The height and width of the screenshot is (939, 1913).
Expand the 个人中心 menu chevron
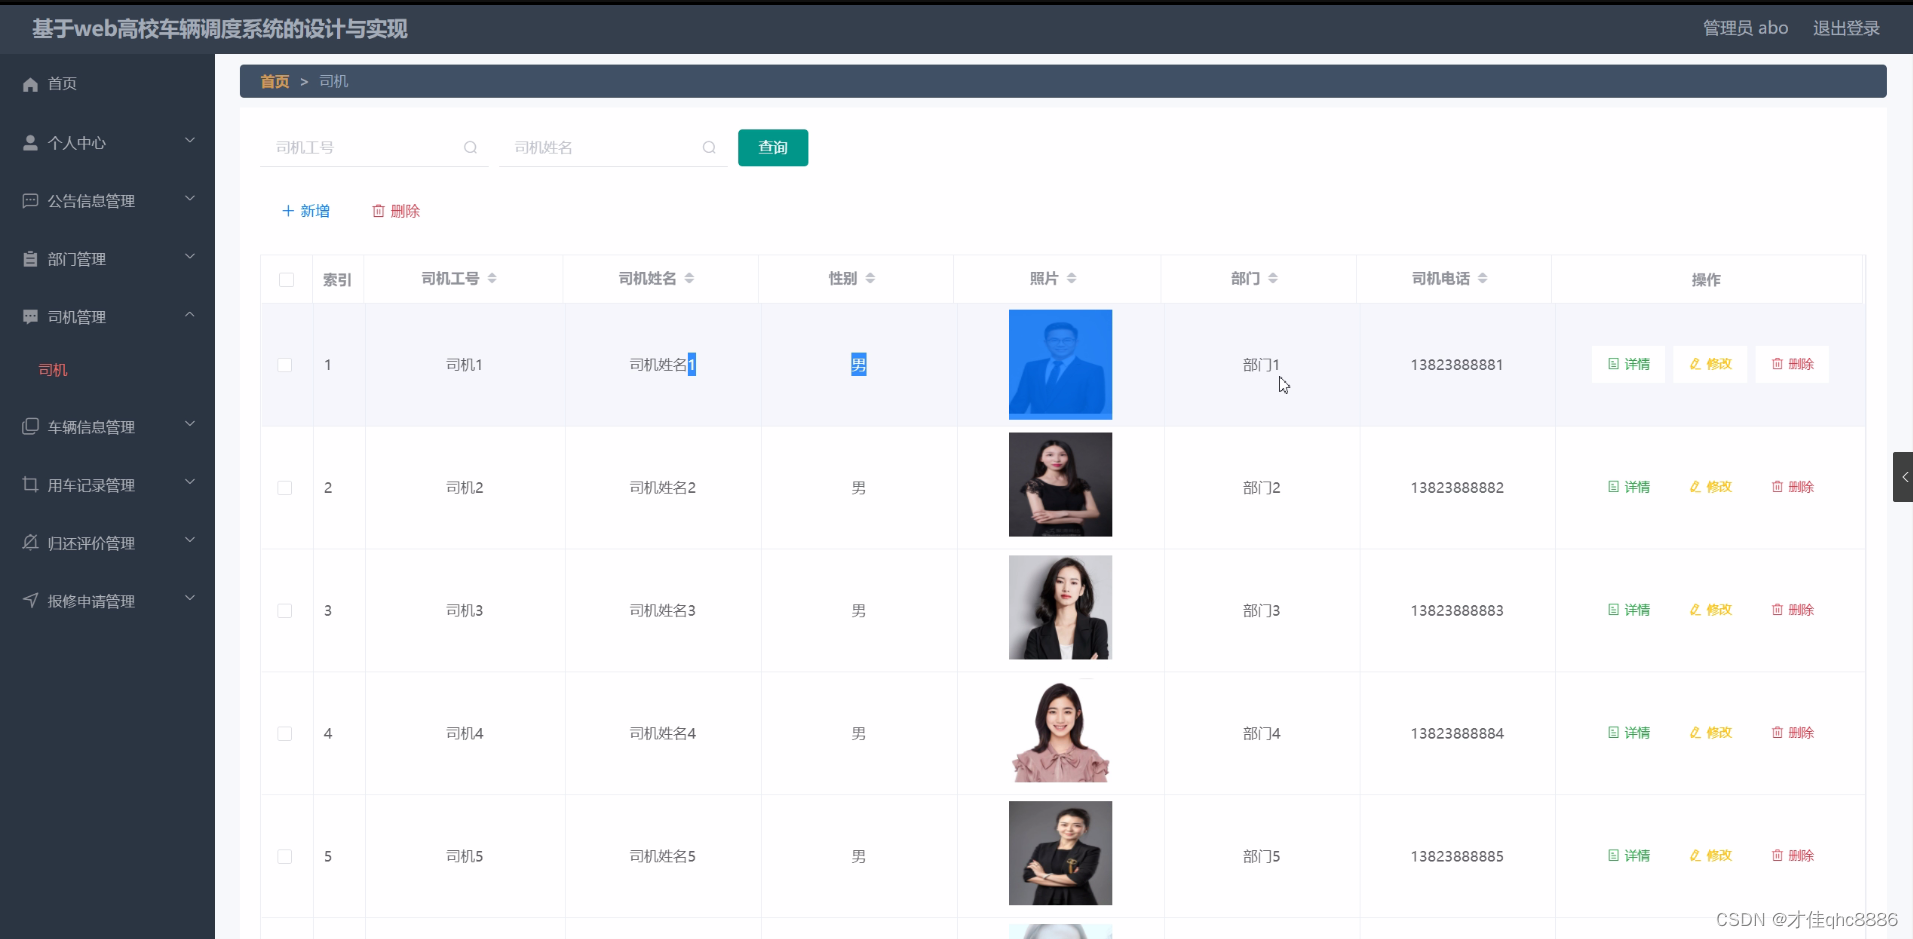coord(190,141)
